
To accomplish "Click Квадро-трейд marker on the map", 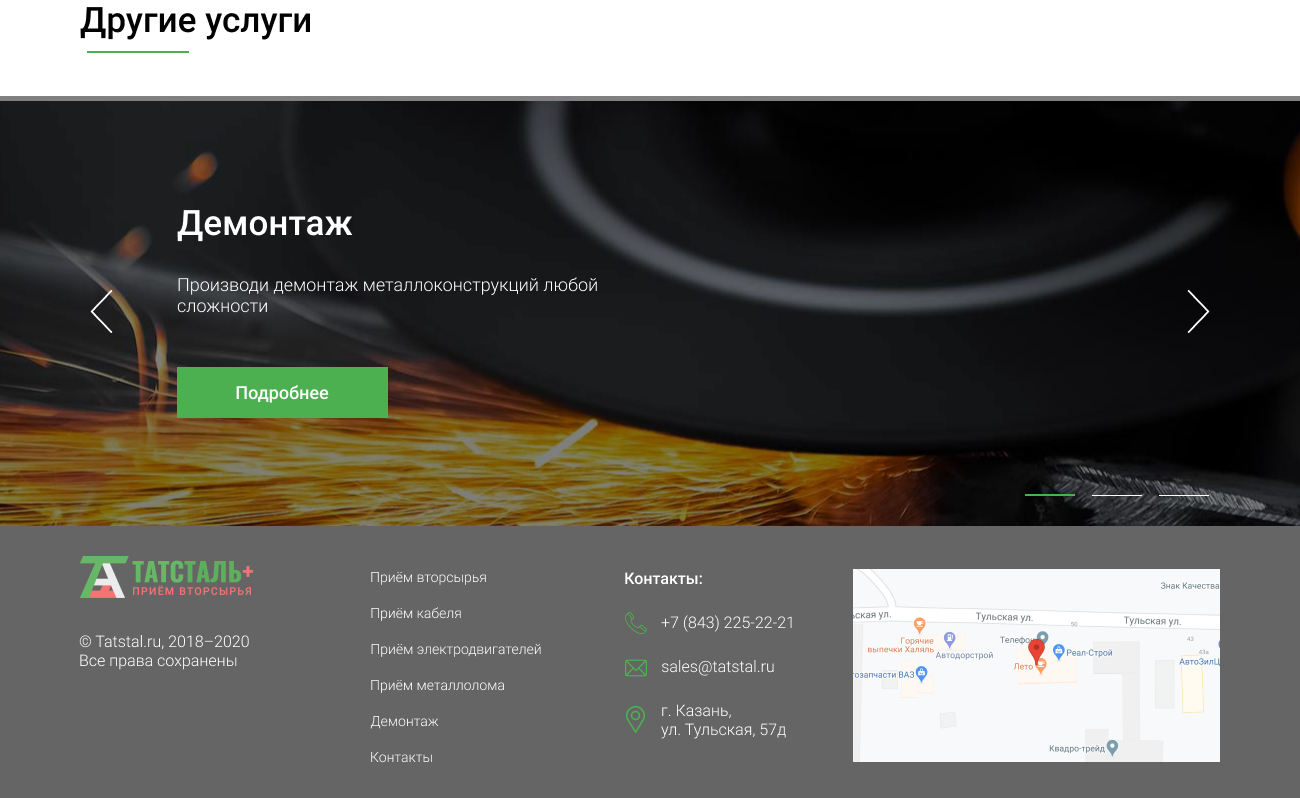I will 1112,747.
